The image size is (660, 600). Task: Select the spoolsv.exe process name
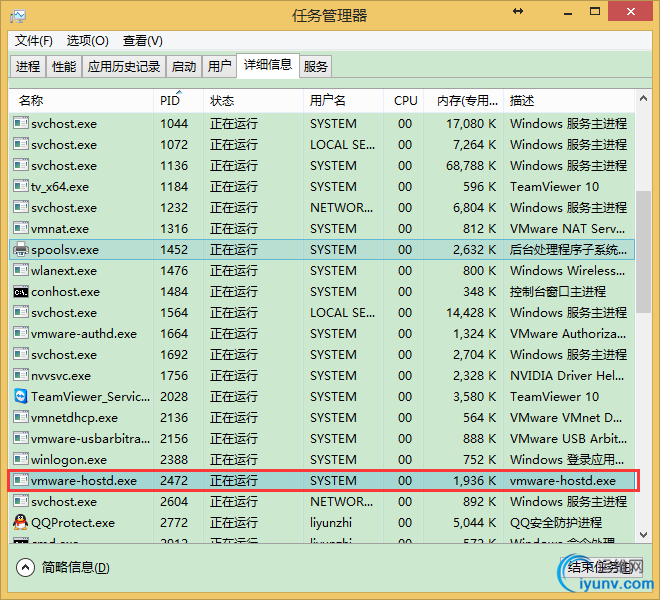coord(65,250)
